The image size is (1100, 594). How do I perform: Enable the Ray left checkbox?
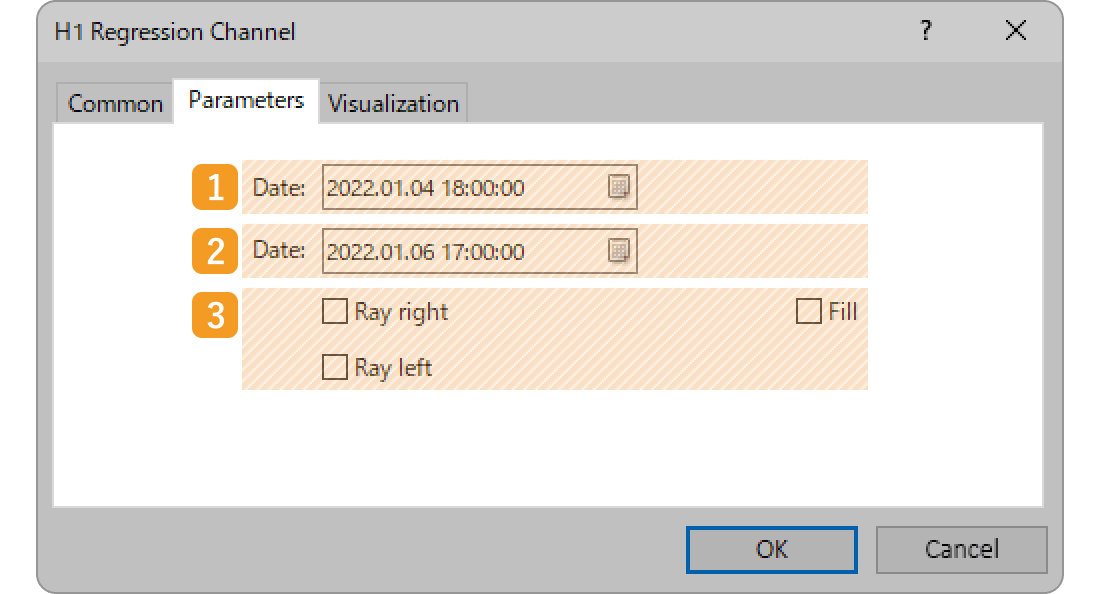(x=335, y=367)
